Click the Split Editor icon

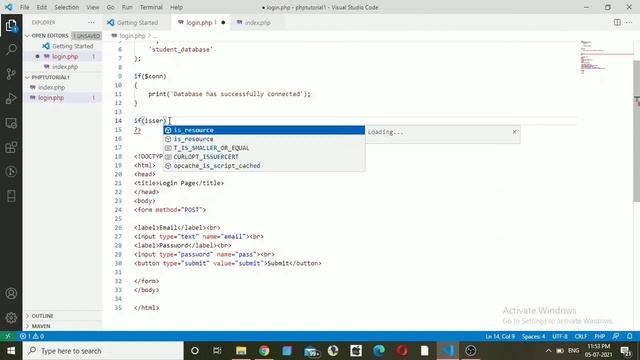click(x=617, y=22)
